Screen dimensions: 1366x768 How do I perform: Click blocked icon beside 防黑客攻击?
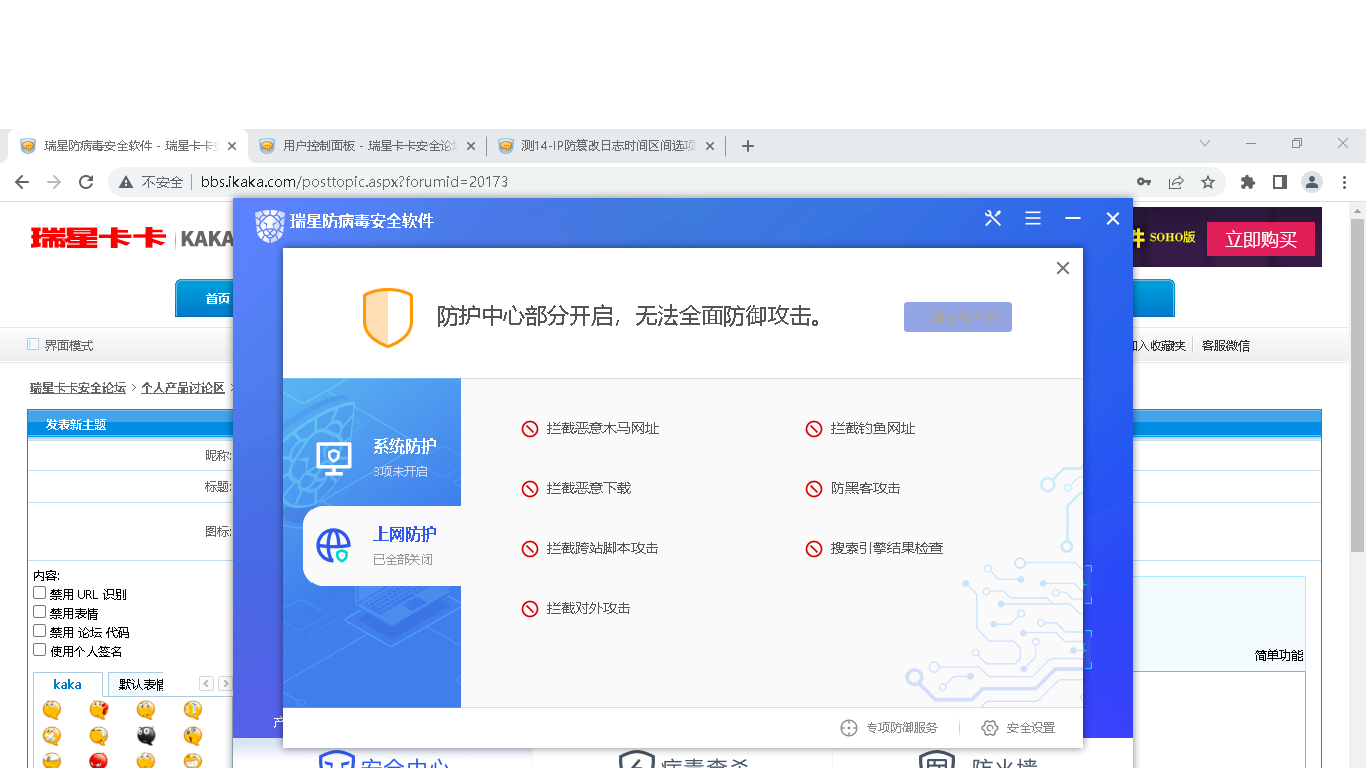(814, 489)
